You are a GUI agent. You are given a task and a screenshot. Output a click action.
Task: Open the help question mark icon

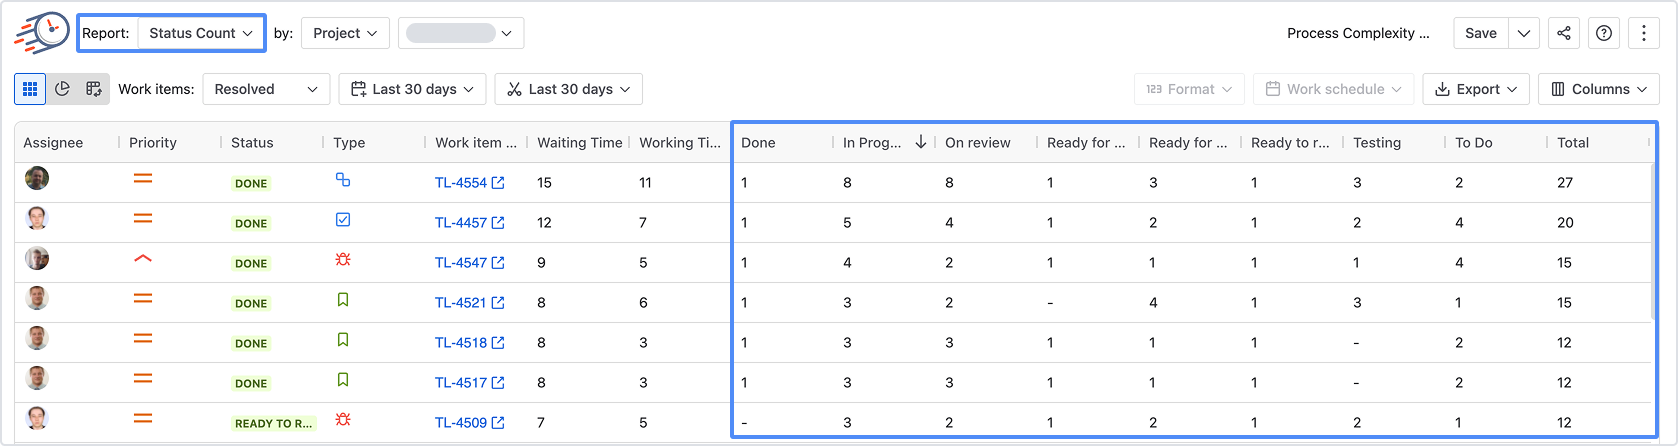(x=1604, y=33)
